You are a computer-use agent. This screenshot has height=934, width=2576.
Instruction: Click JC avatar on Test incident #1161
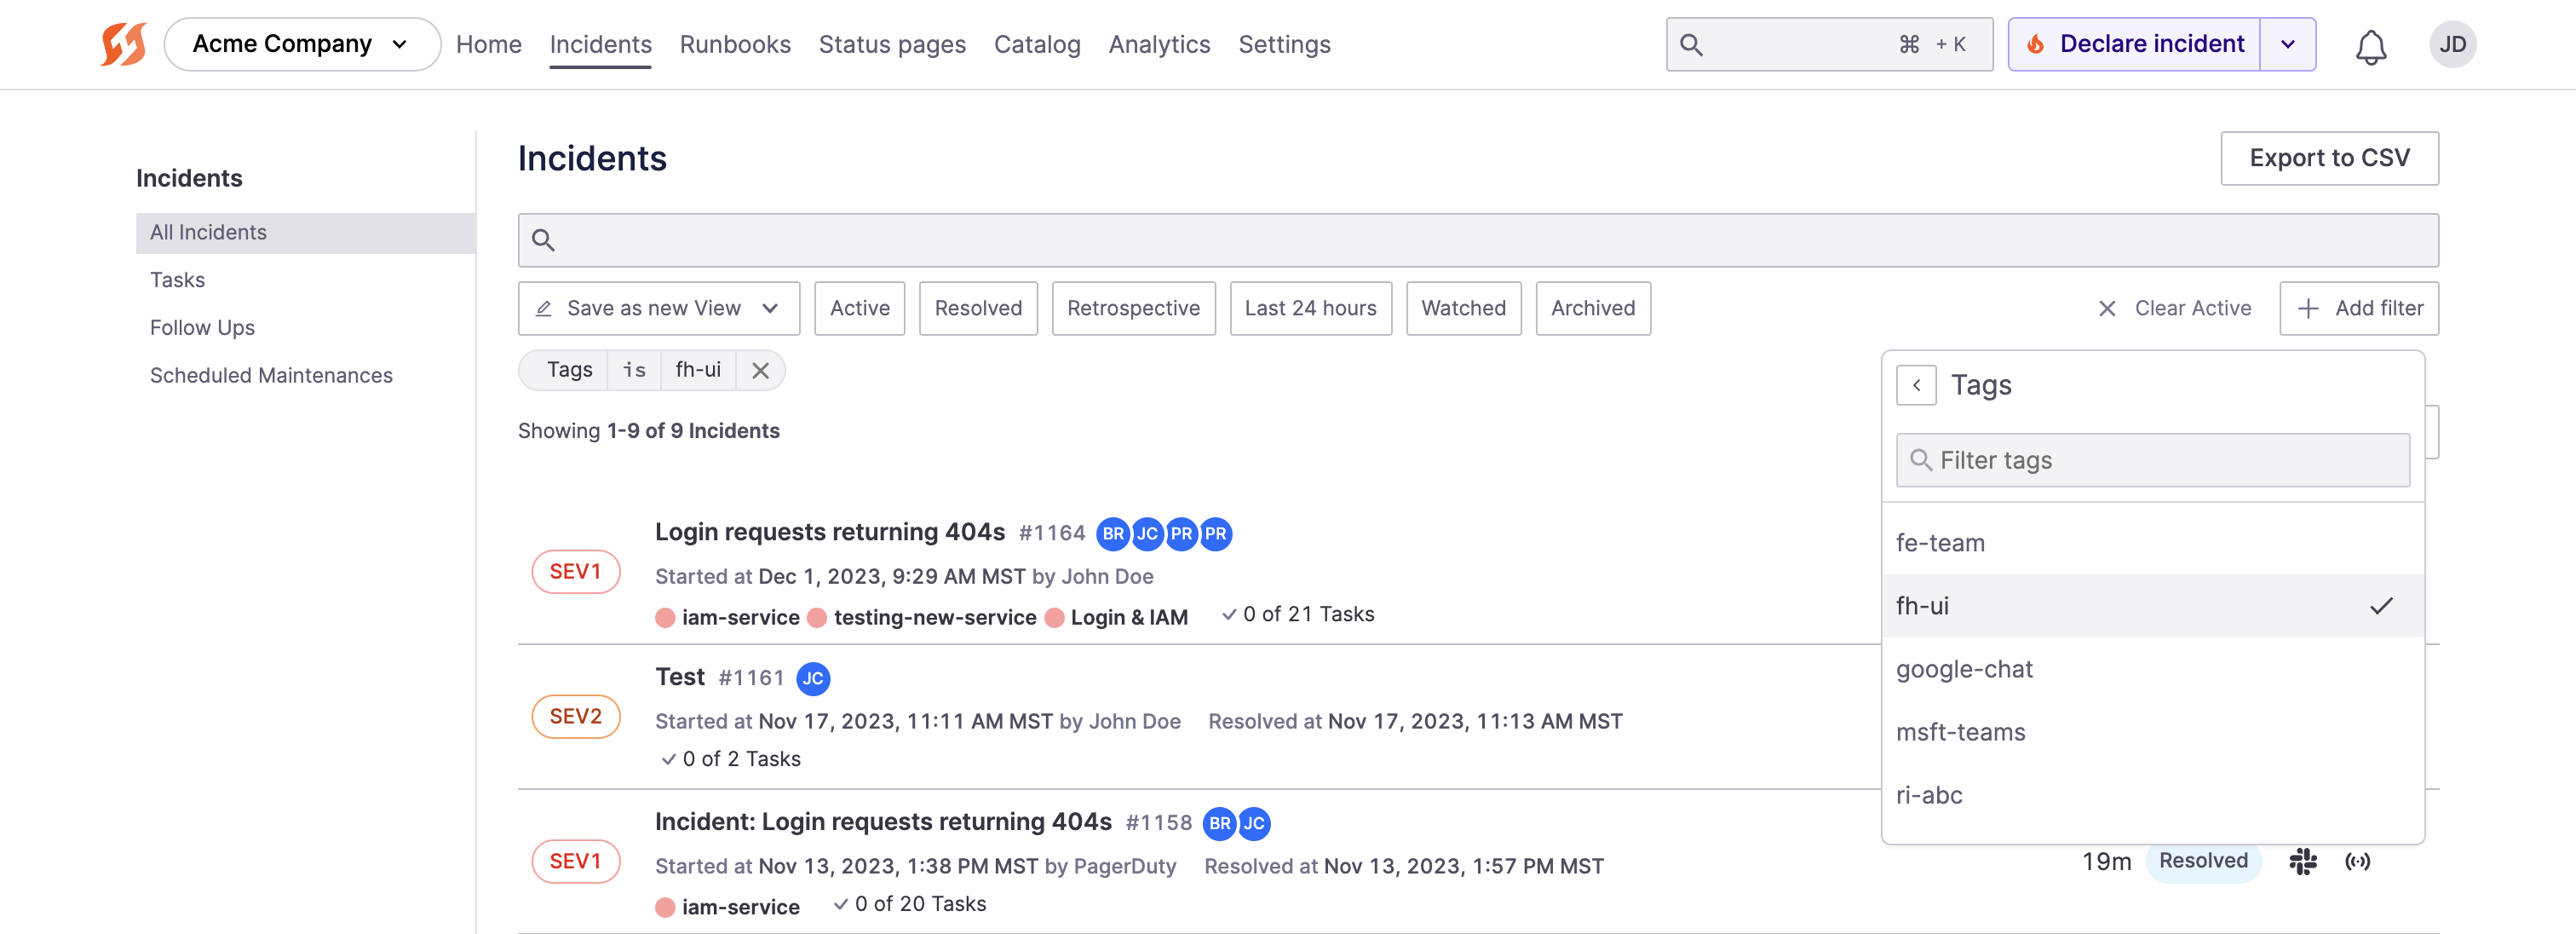pos(812,679)
